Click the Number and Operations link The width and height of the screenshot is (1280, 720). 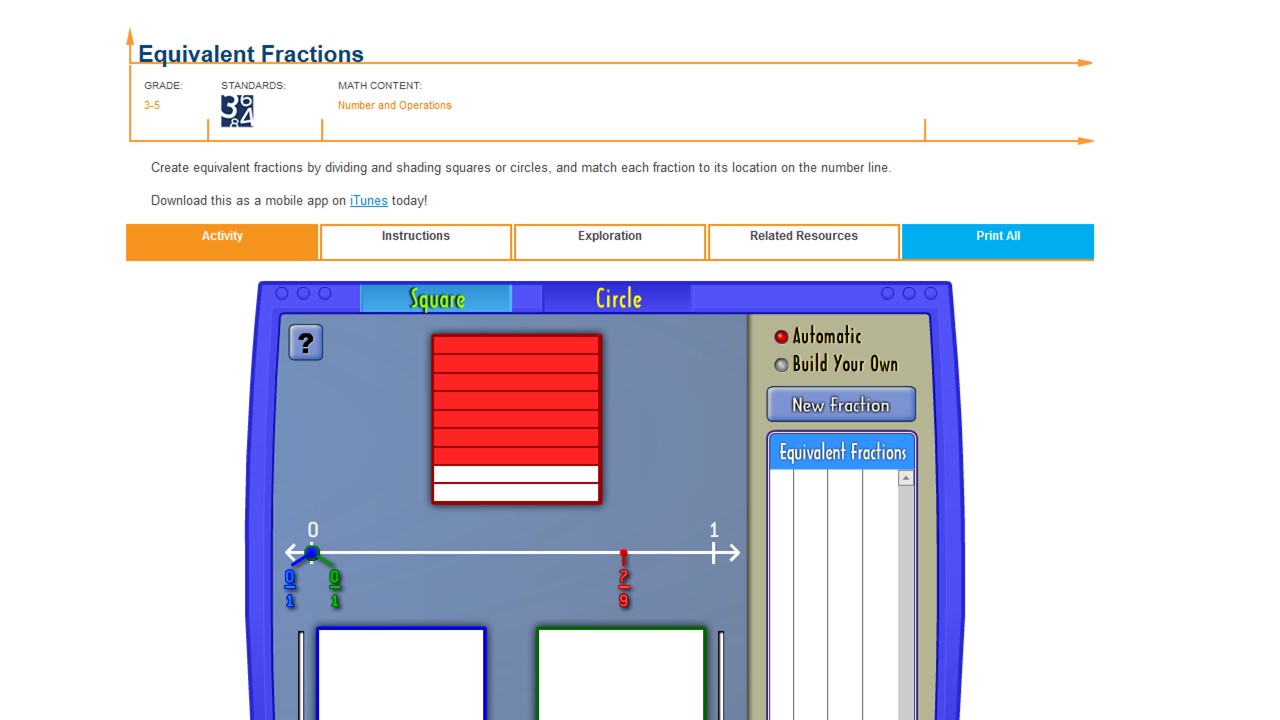click(394, 105)
